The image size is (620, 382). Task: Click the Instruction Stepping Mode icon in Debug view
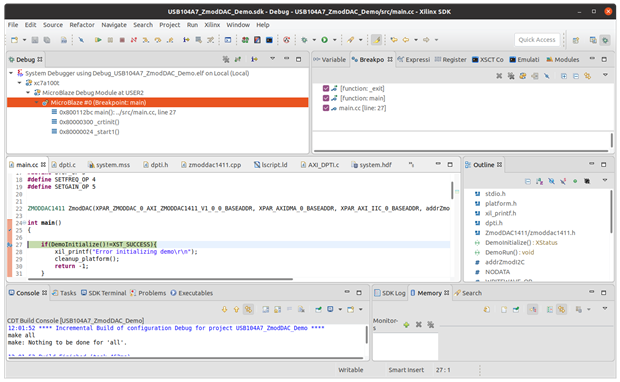(x=254, y=59)
